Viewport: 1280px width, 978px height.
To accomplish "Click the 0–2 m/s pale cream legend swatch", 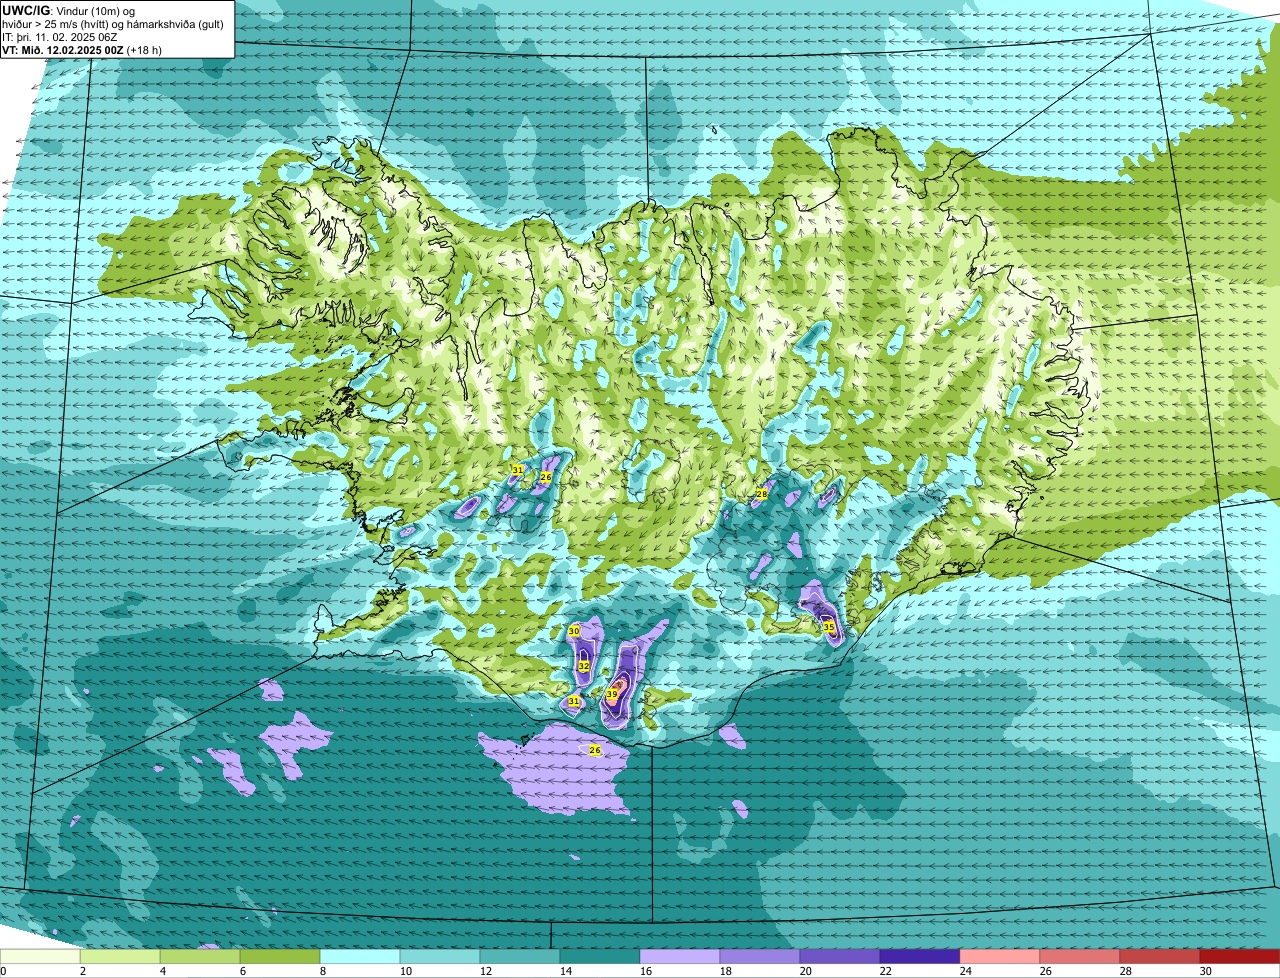I will pos(40,957).
